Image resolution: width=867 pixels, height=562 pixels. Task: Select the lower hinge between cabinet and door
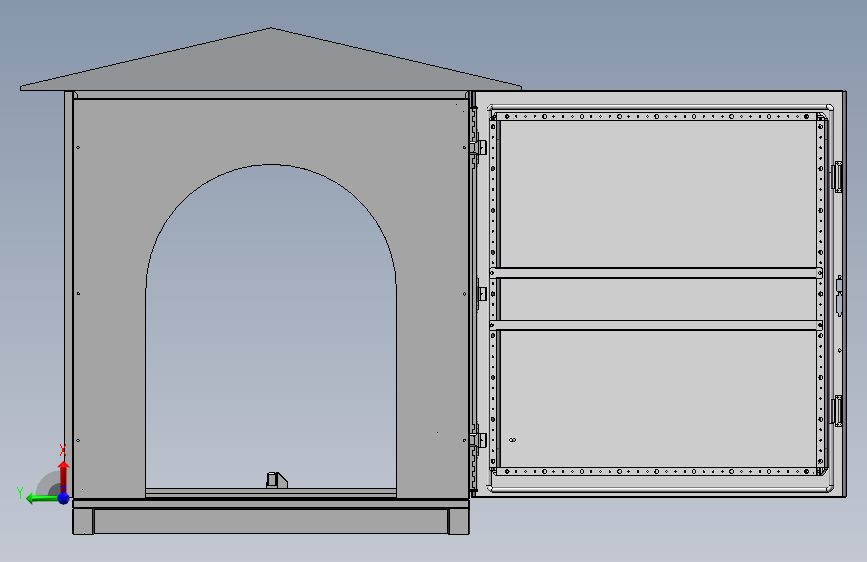click(x=478, y=440)
